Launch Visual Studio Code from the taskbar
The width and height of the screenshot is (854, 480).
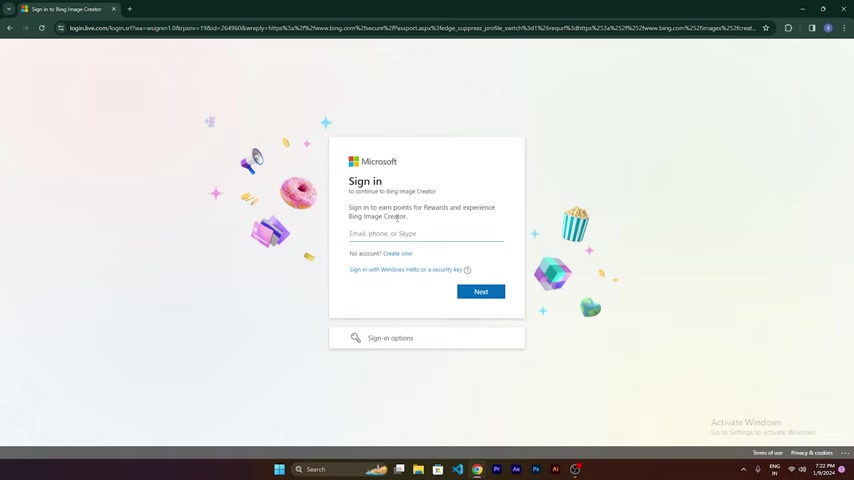pos(458,469)
